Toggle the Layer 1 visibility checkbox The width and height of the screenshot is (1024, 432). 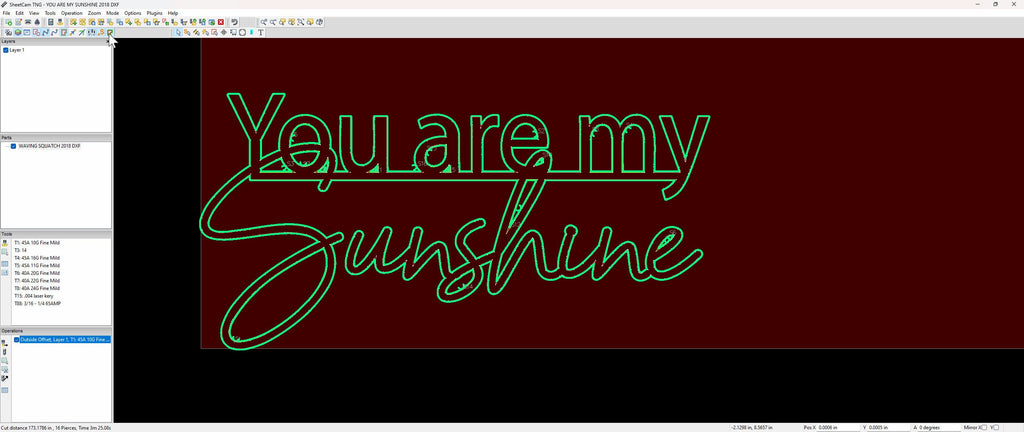pyautogui.click(x=6, y=50)
